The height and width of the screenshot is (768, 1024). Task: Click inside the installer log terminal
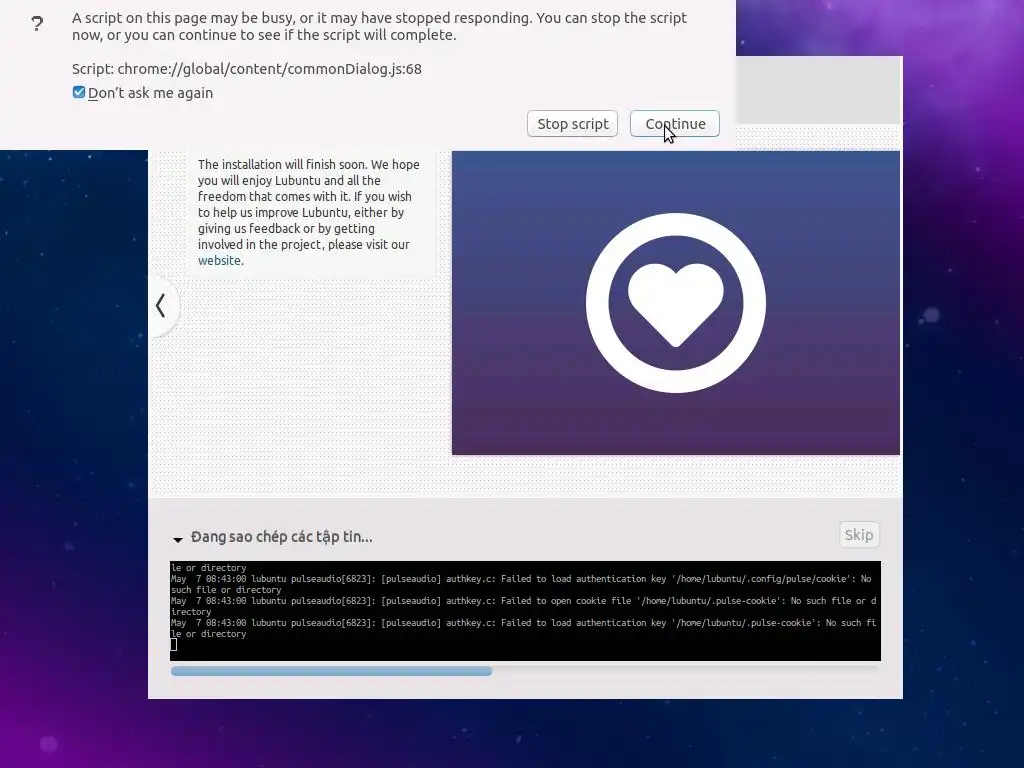525,611
